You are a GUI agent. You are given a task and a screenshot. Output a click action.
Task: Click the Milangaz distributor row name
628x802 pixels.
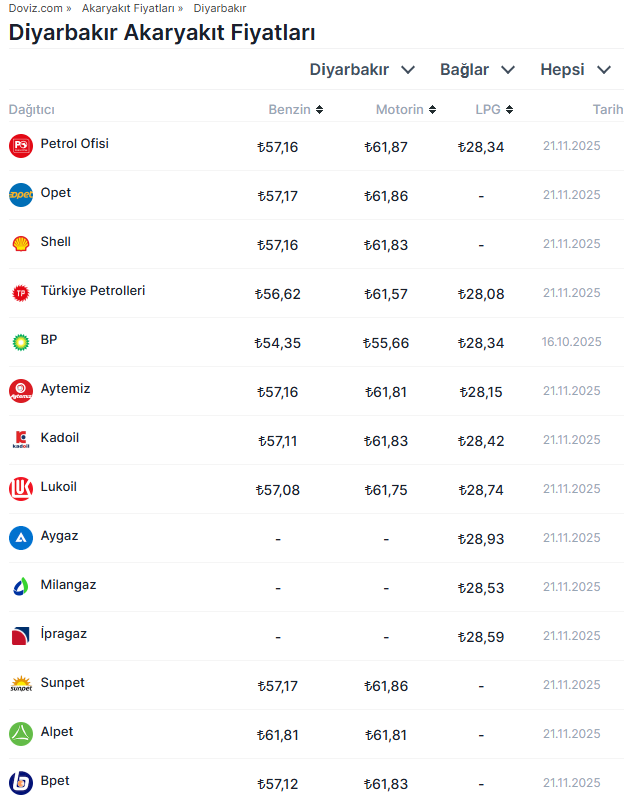[x=68, y=585]
